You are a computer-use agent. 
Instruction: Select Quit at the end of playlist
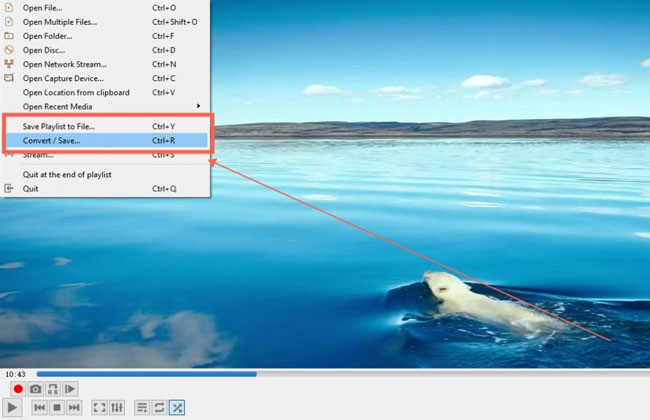click(x=105, y=175)
